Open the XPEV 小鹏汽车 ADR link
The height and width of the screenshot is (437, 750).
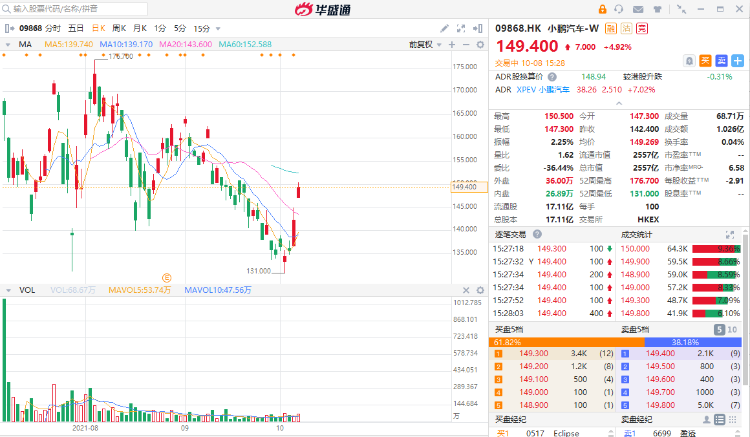(x=543, y=90)
